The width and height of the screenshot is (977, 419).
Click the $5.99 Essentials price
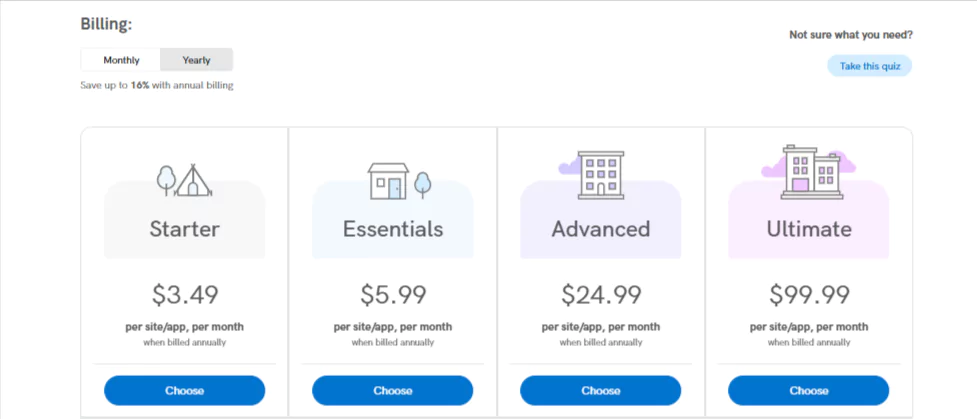pyautogui.click(x=393, y=294)
